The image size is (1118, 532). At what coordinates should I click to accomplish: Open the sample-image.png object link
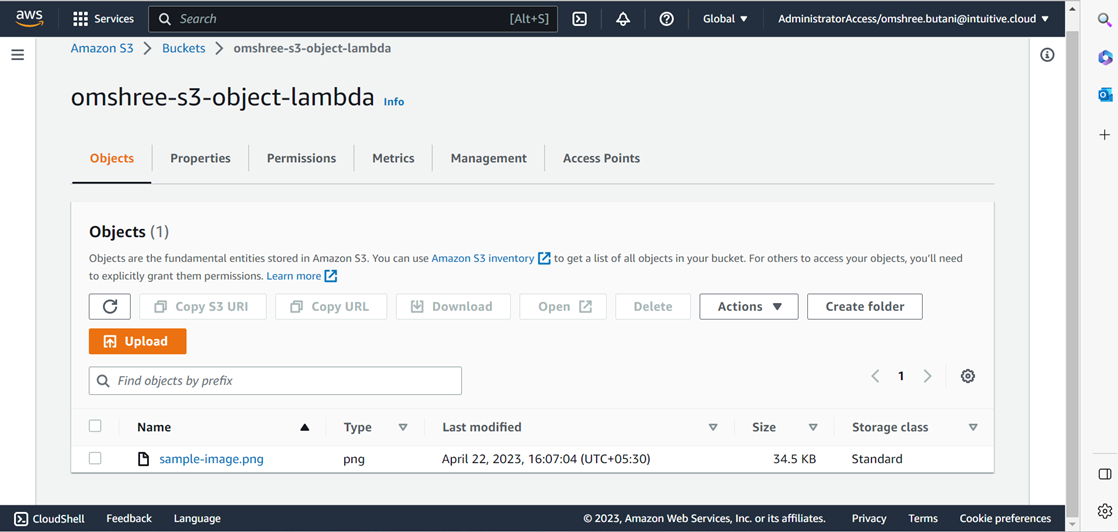point(211,459)
